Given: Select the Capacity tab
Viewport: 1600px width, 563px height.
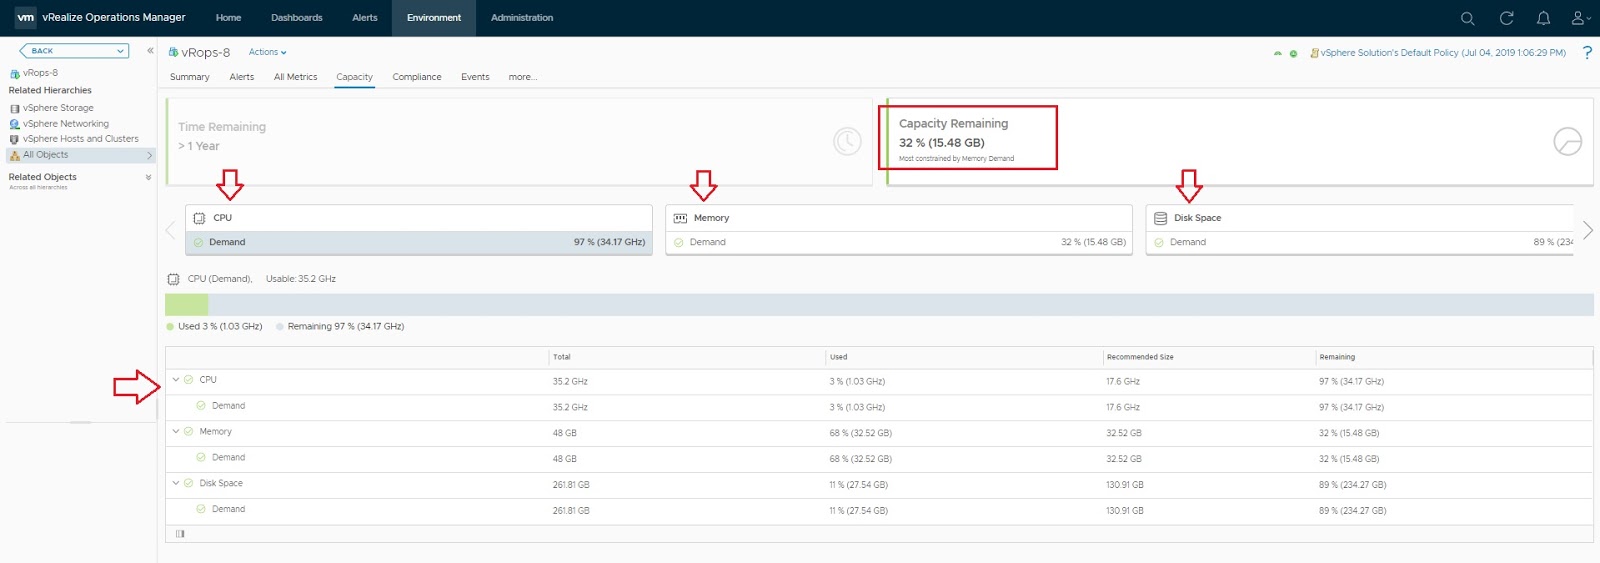Looking at the screenshot, I should point(354,77).
